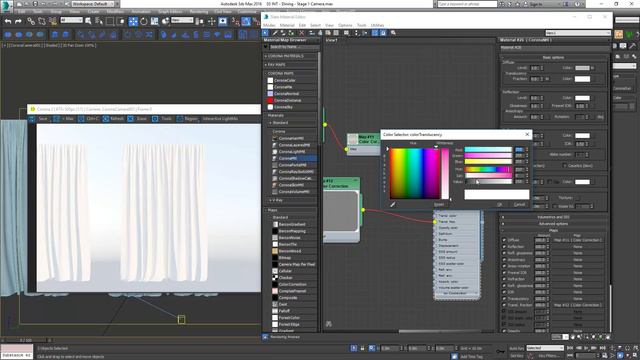This screenshot has height=360, width=640.
Task: Click the rectangular selection region icon
Action: click(110, 21)
